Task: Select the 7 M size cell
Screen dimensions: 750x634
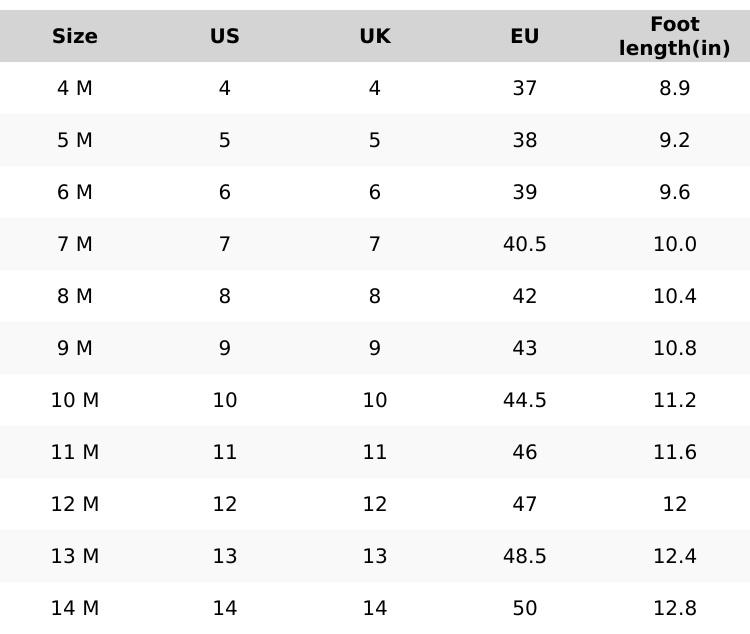Action: (75, 245)
